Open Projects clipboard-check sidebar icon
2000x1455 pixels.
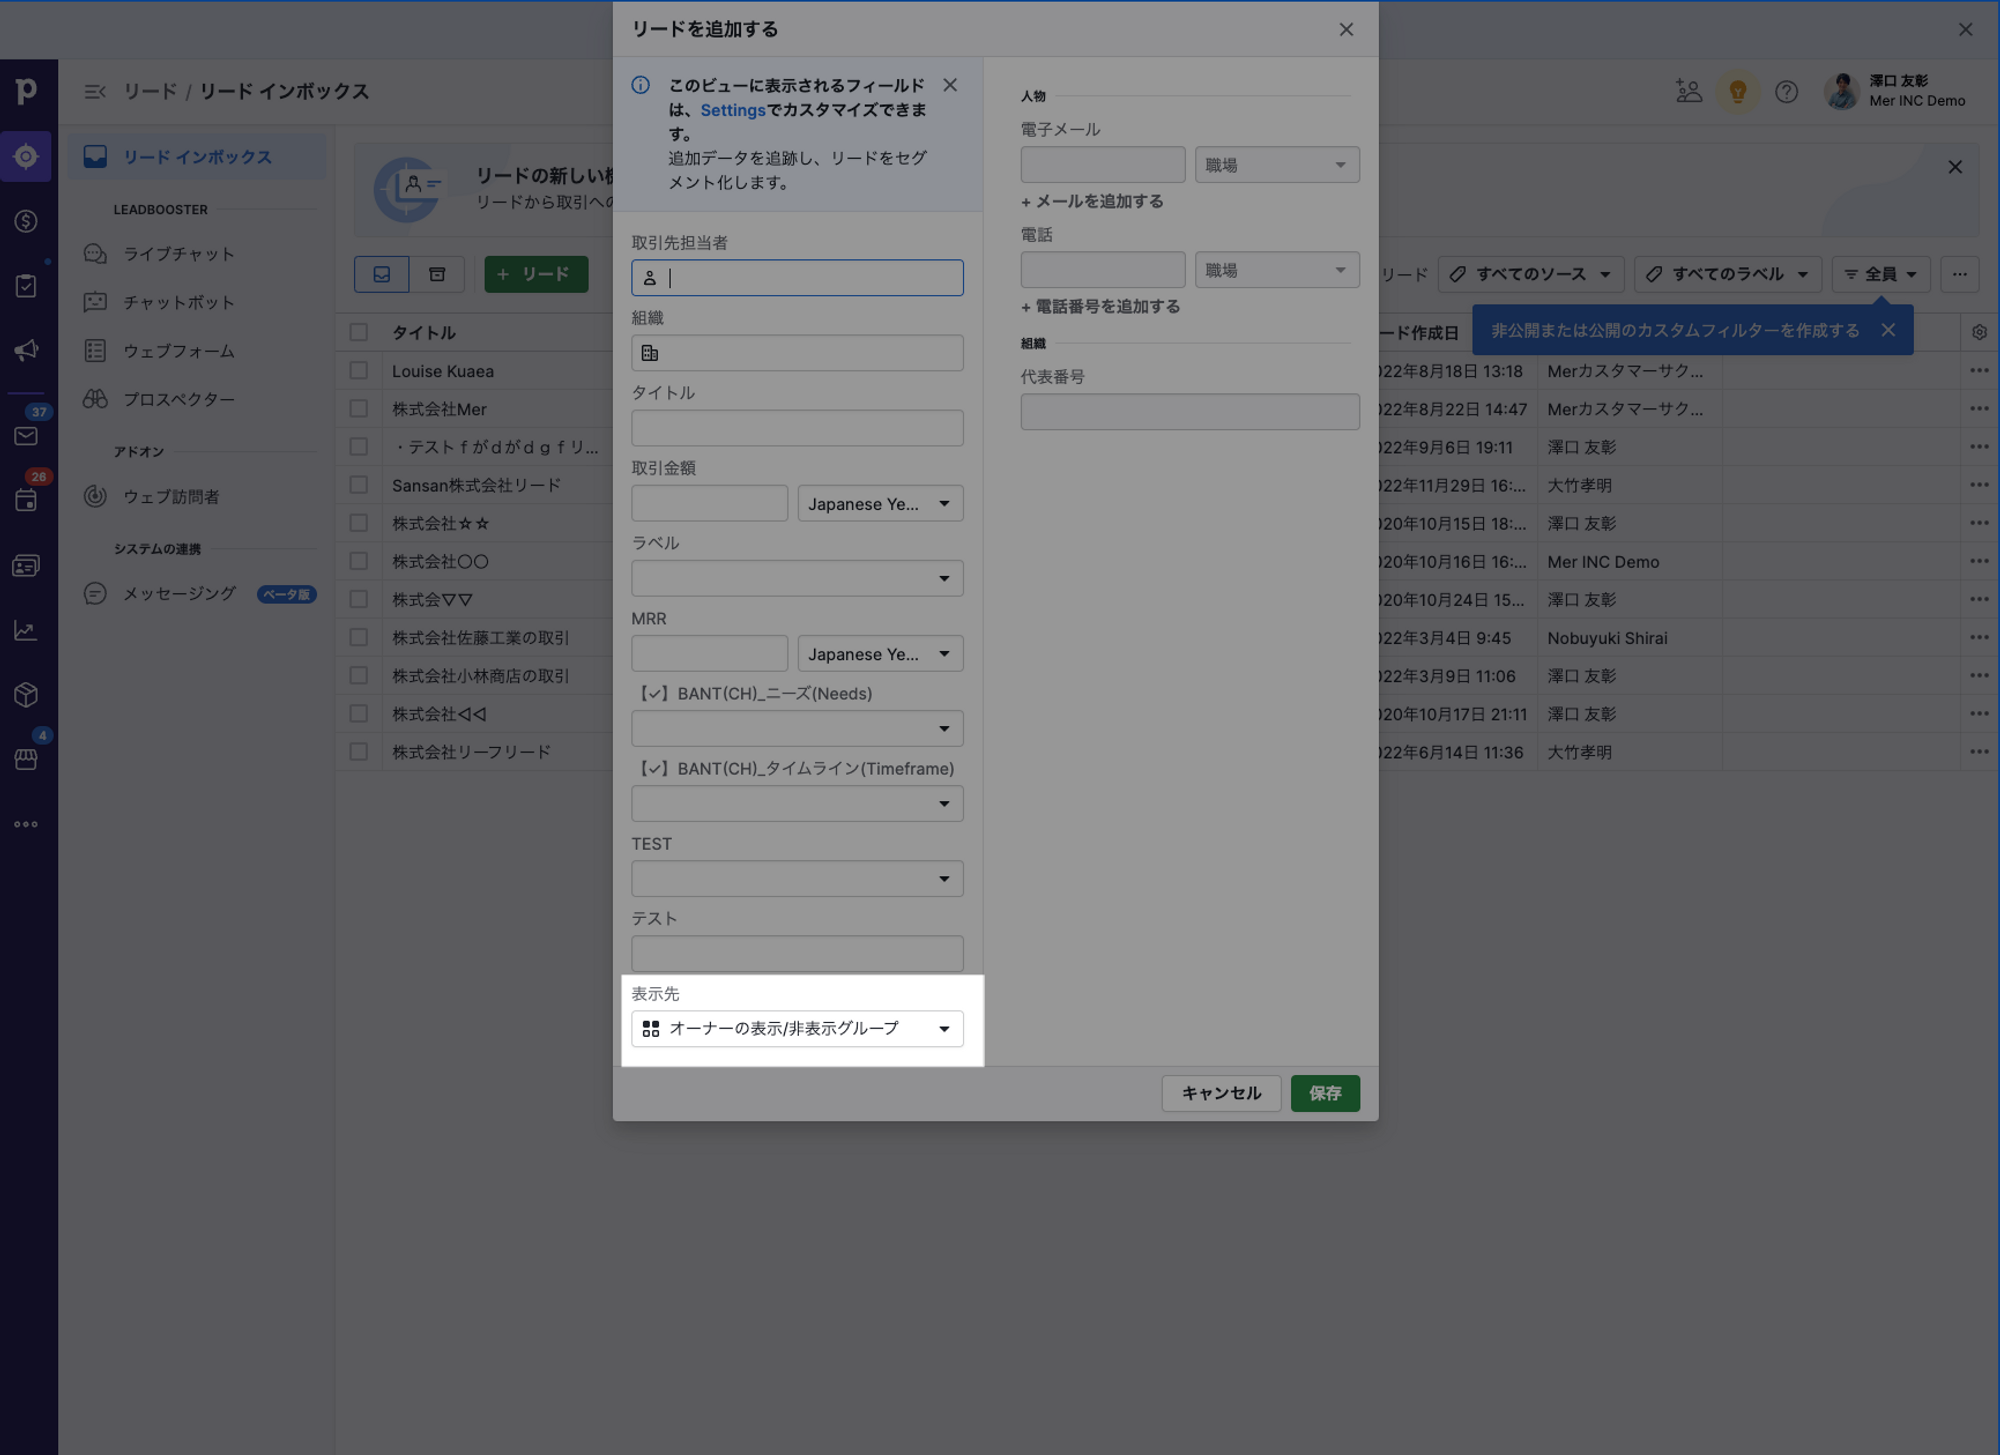tap(26, 286)
